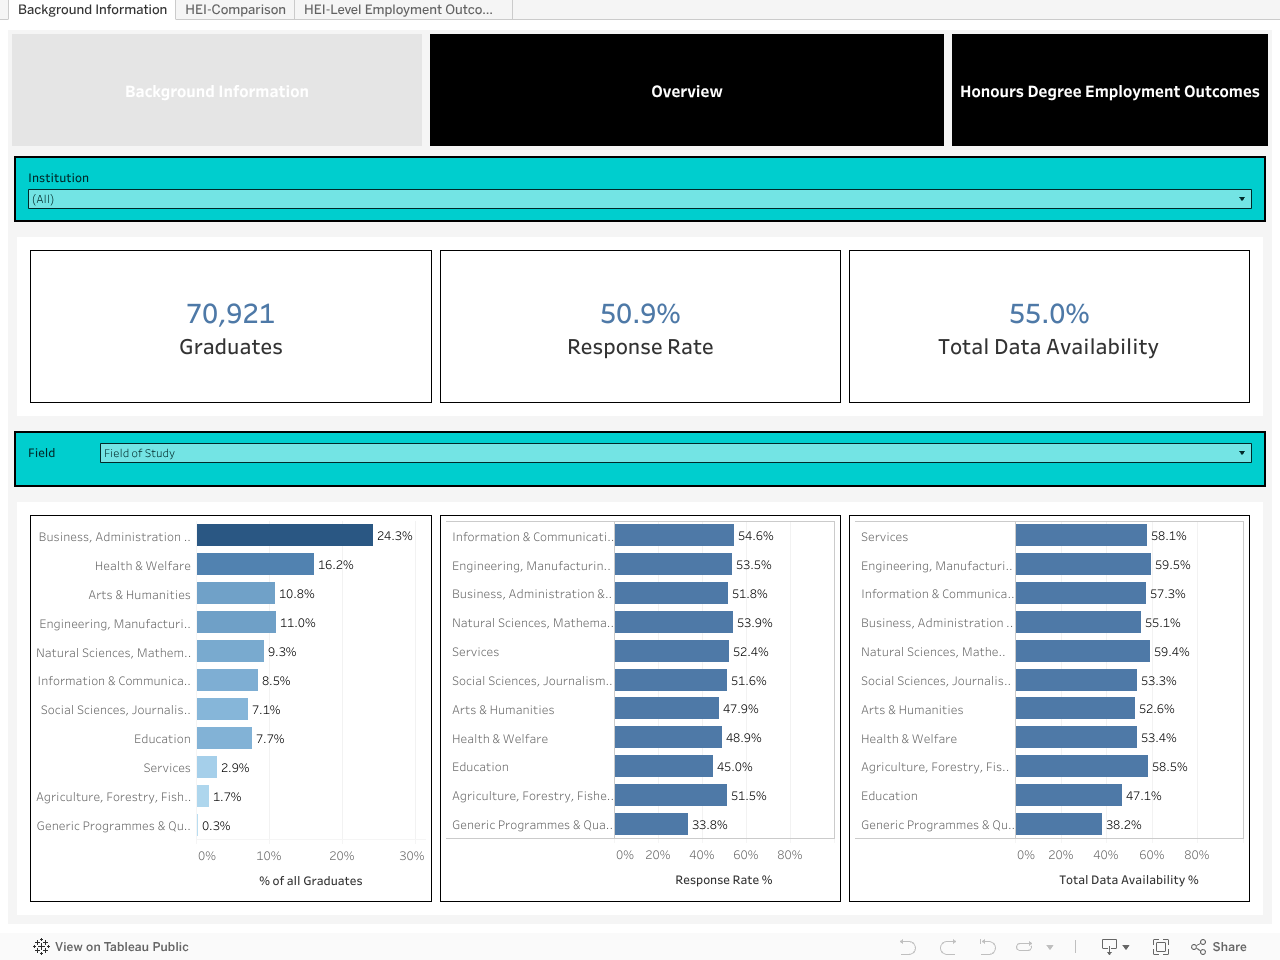
Task: Click the Background Information navigation button
Action: click(x=217, y=91)
